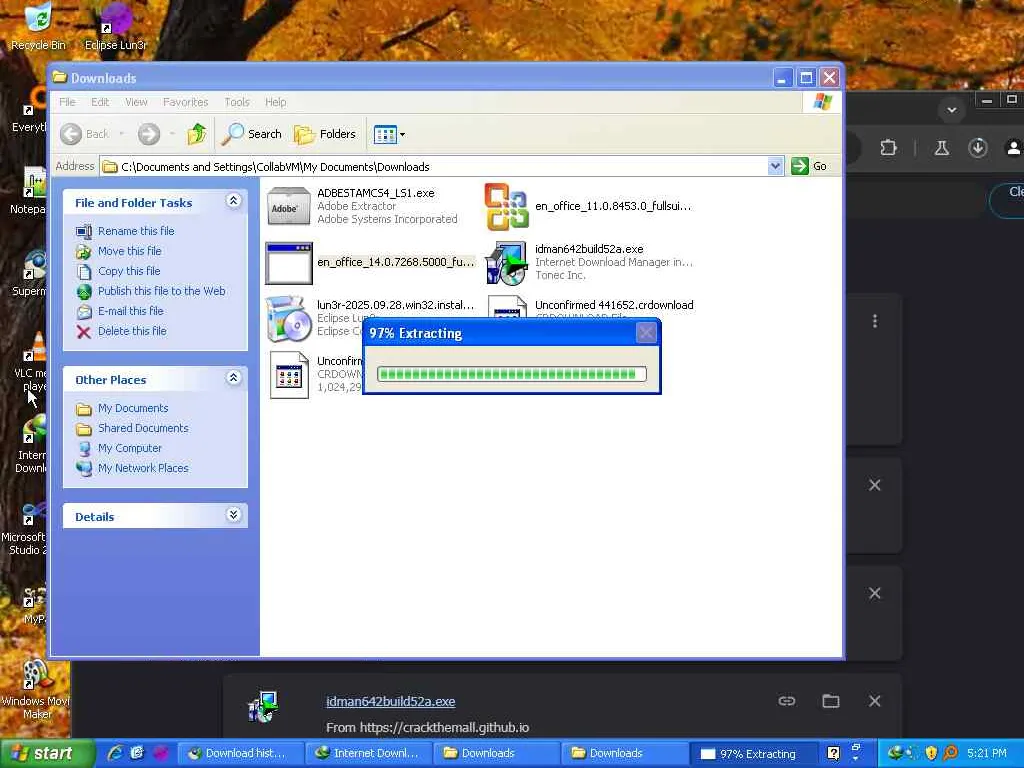
Task: Open the Recycle Bin desktop icon
Action: [39, 26]
